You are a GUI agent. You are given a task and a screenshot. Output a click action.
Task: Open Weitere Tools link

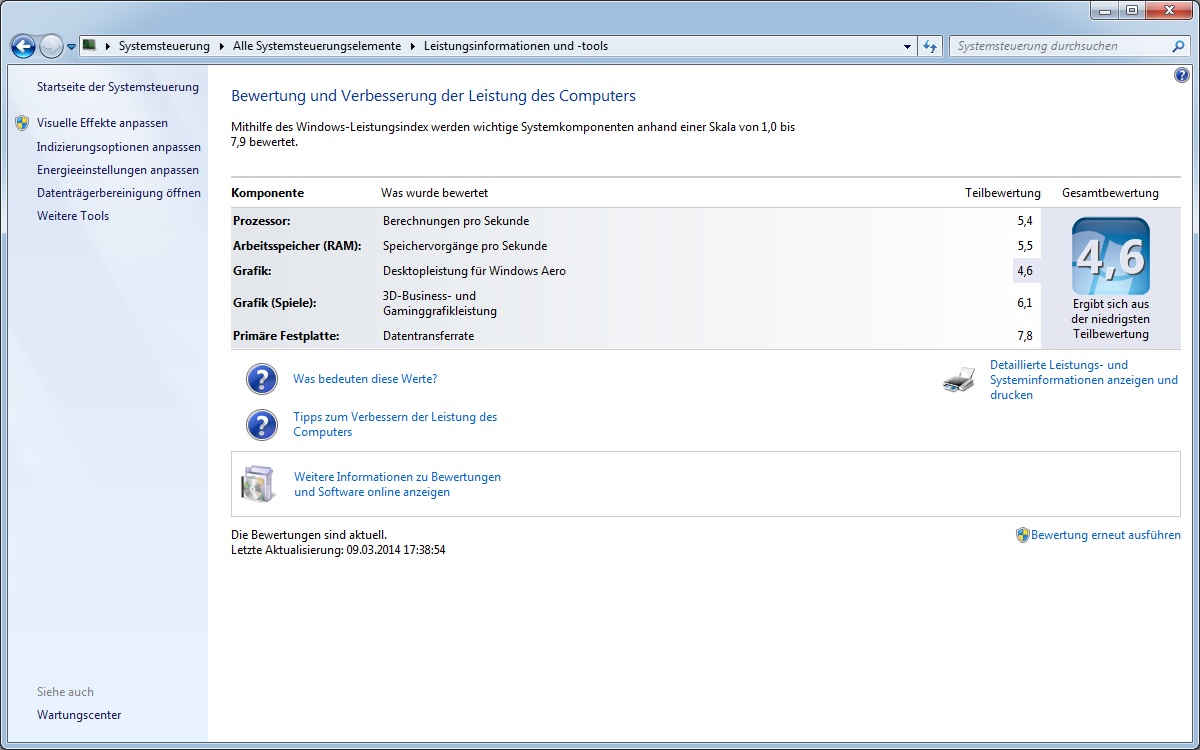click(73, 216)
